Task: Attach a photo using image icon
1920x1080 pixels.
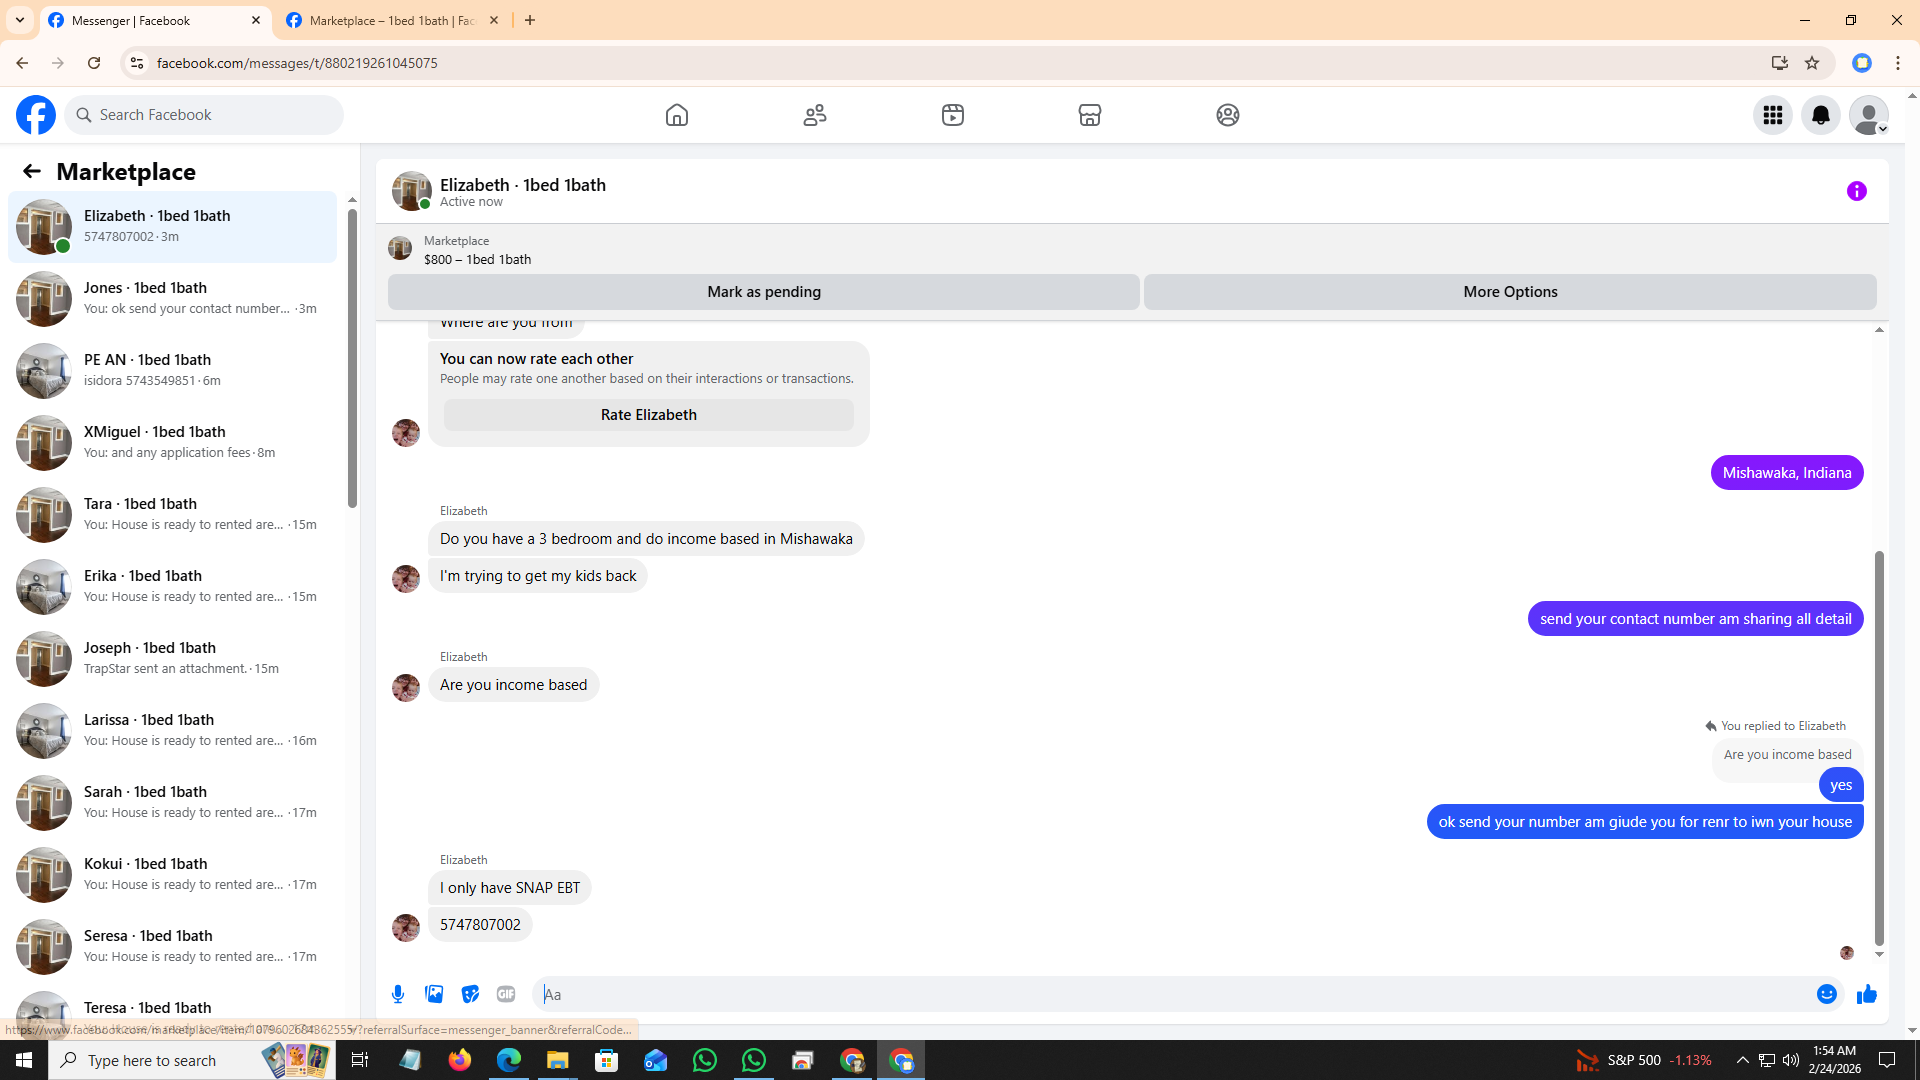Action: coord(434,994)
